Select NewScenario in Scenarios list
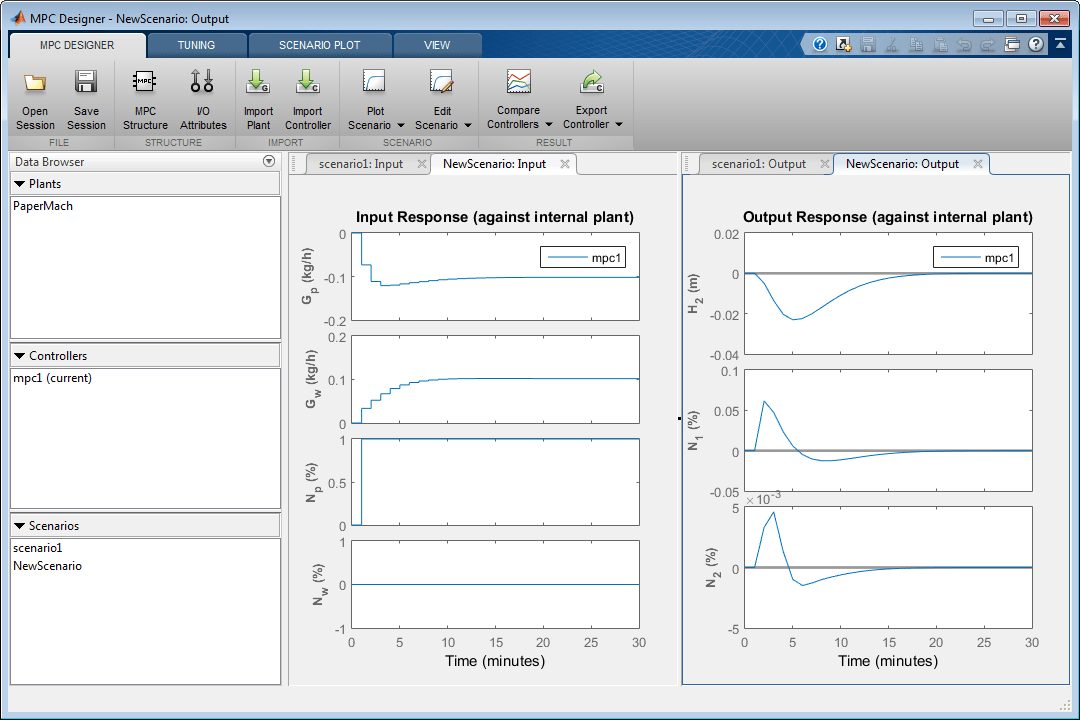1080x720 pixels. click(x=48, y=566)
